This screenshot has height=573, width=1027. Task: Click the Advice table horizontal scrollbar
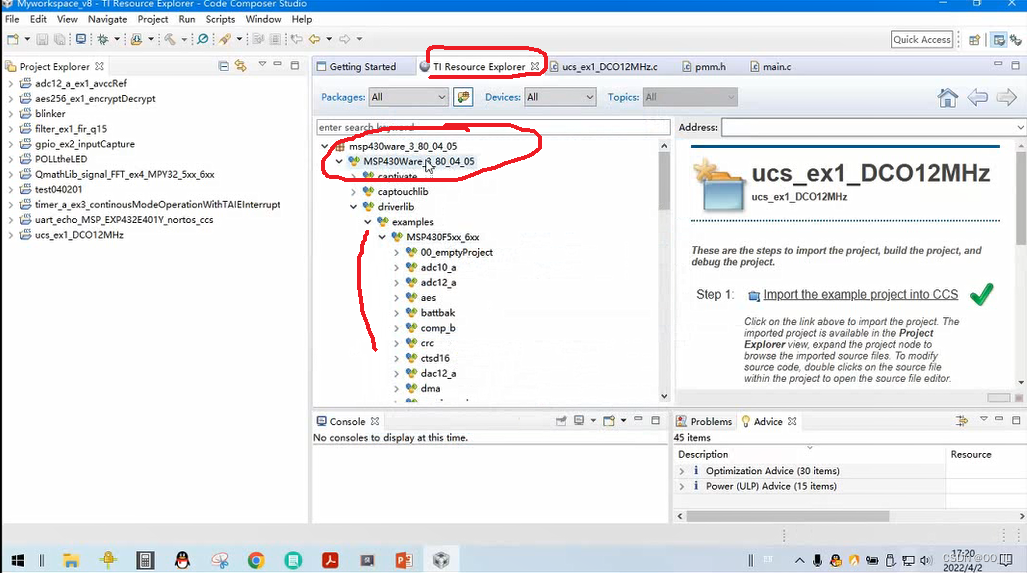[x=787, y=516]
